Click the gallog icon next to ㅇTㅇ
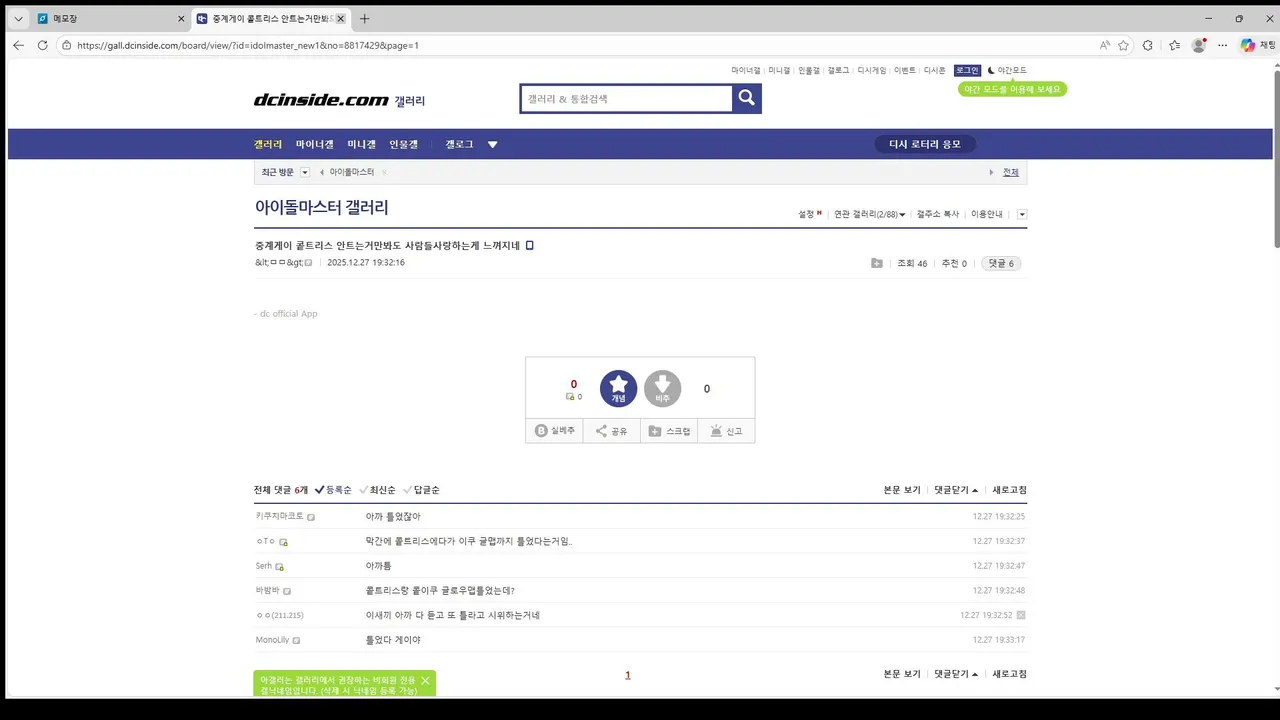This screenshot has width=1280, height=720. [x=283, y=542]
